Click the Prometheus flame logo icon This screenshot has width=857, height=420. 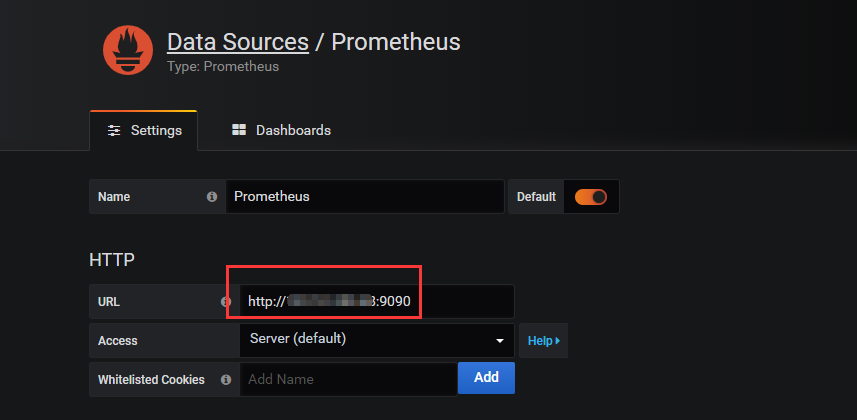(x=128, y=50)
